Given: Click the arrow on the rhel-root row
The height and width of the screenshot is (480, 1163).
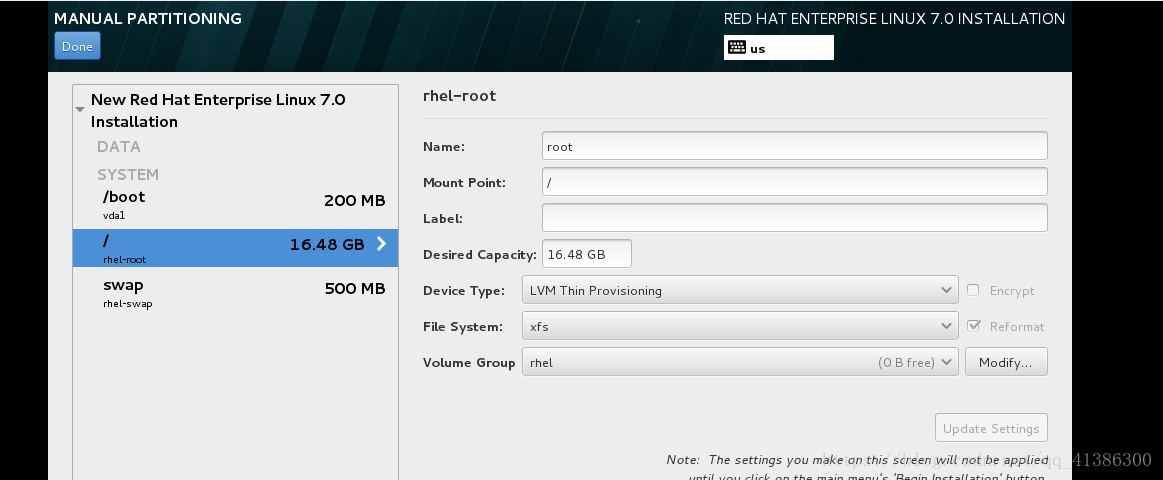Looking at the screenshot, I should [x=381, y=243].
